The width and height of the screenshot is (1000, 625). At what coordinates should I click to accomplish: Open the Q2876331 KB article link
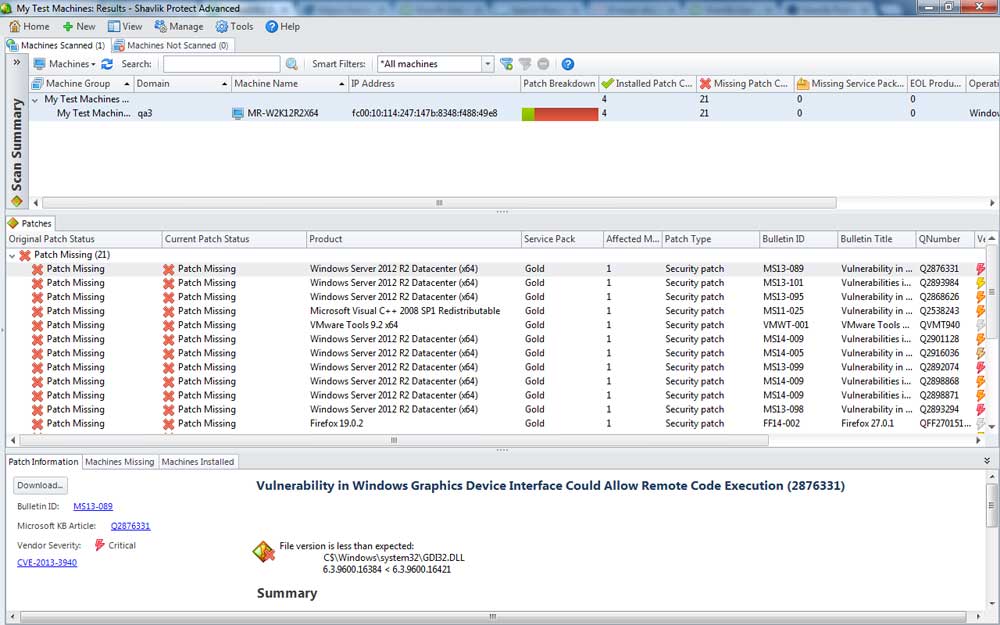131,526
